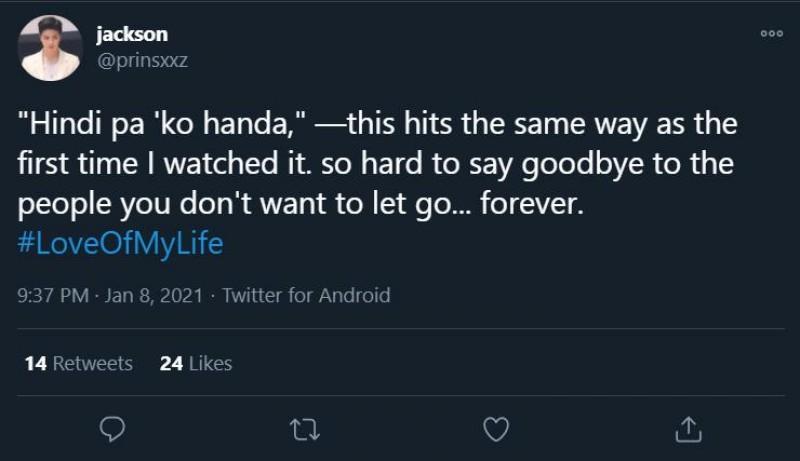Click the "Twitter for Android" source label

(306, 295)
